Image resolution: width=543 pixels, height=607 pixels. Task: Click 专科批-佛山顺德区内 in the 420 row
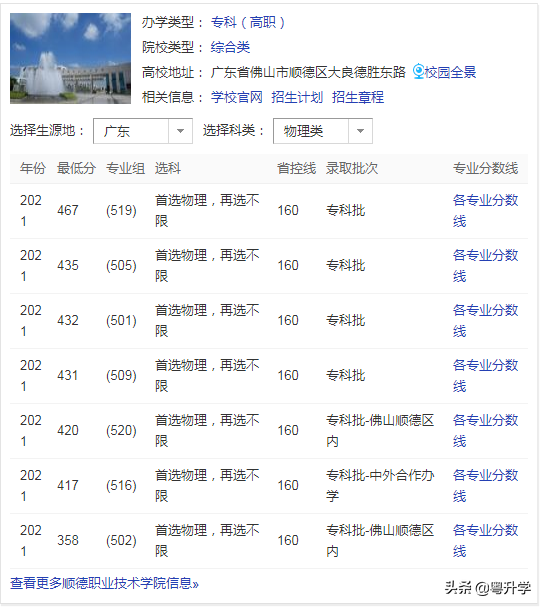point(380,430)
